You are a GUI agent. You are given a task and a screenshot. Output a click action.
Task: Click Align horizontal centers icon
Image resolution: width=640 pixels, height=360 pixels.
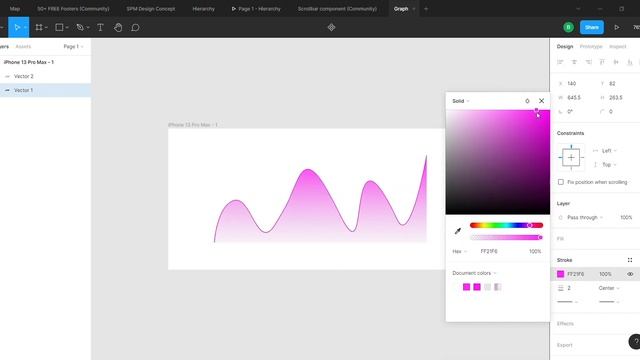click(x=574, y=62)
